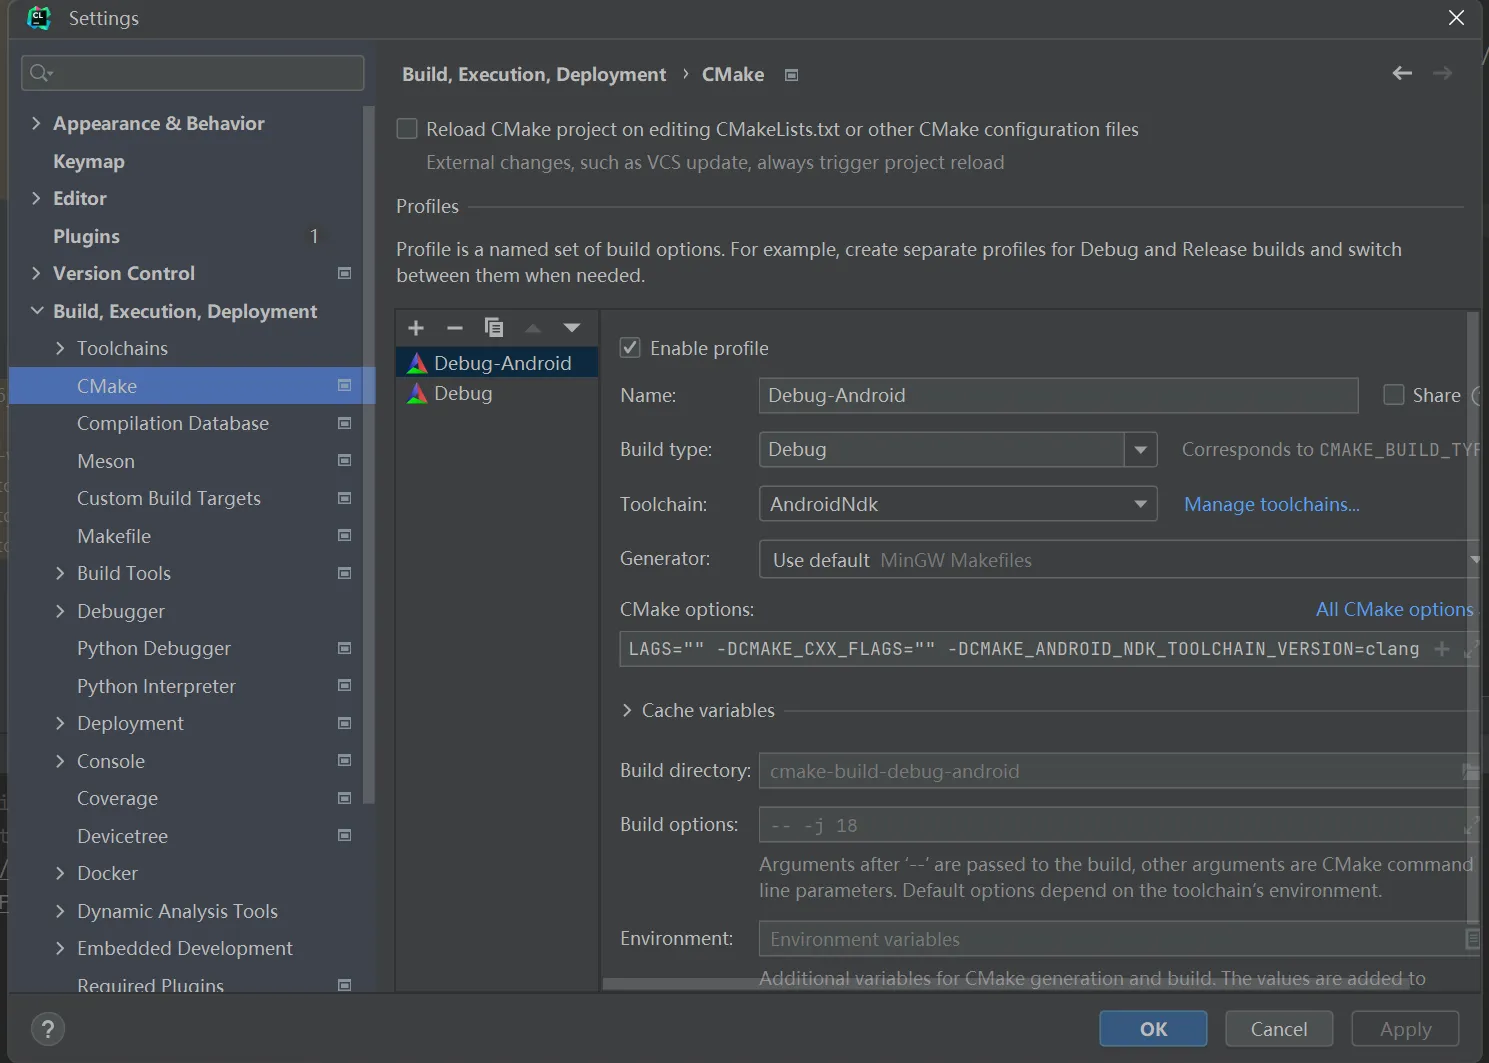Select the Debug profile in the list
The image size is (1489, 1063).
pyautogui.click(x=463, y=393)
